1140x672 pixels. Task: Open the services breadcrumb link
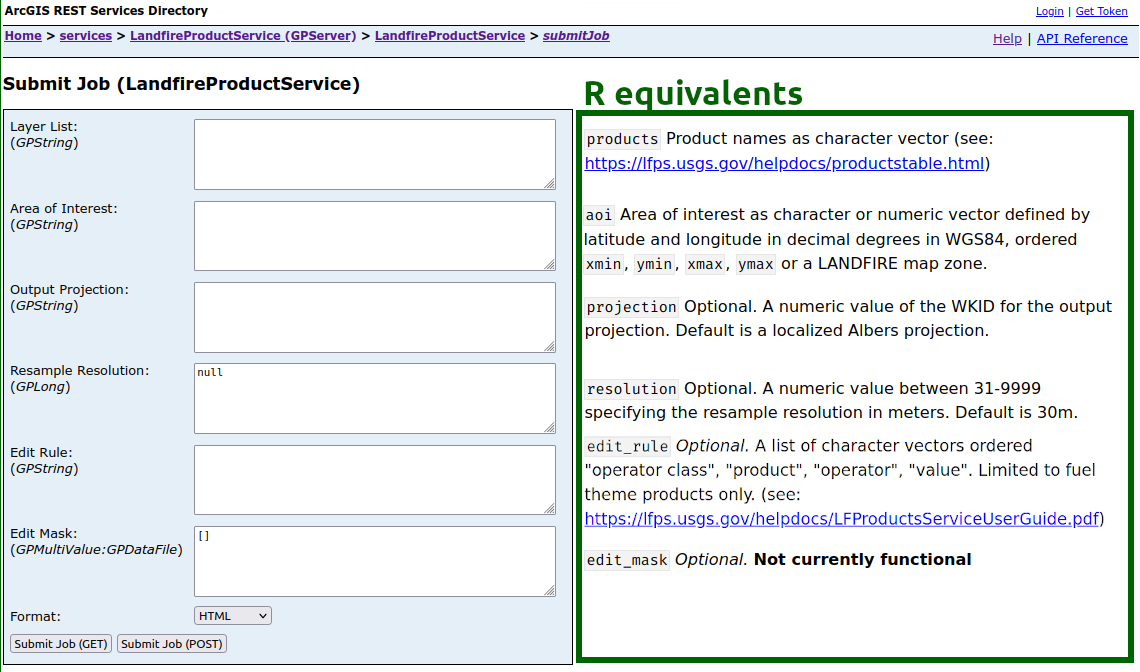coord(86,36)
